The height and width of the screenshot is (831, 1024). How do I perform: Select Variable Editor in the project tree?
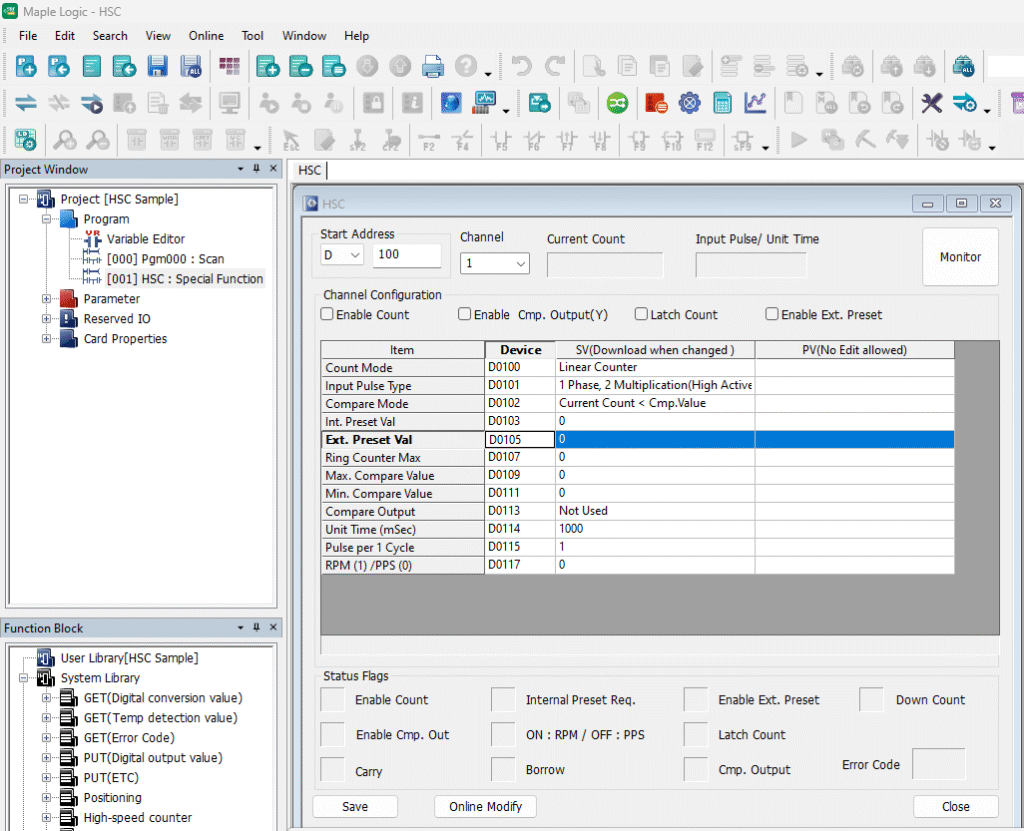point(145,239)
